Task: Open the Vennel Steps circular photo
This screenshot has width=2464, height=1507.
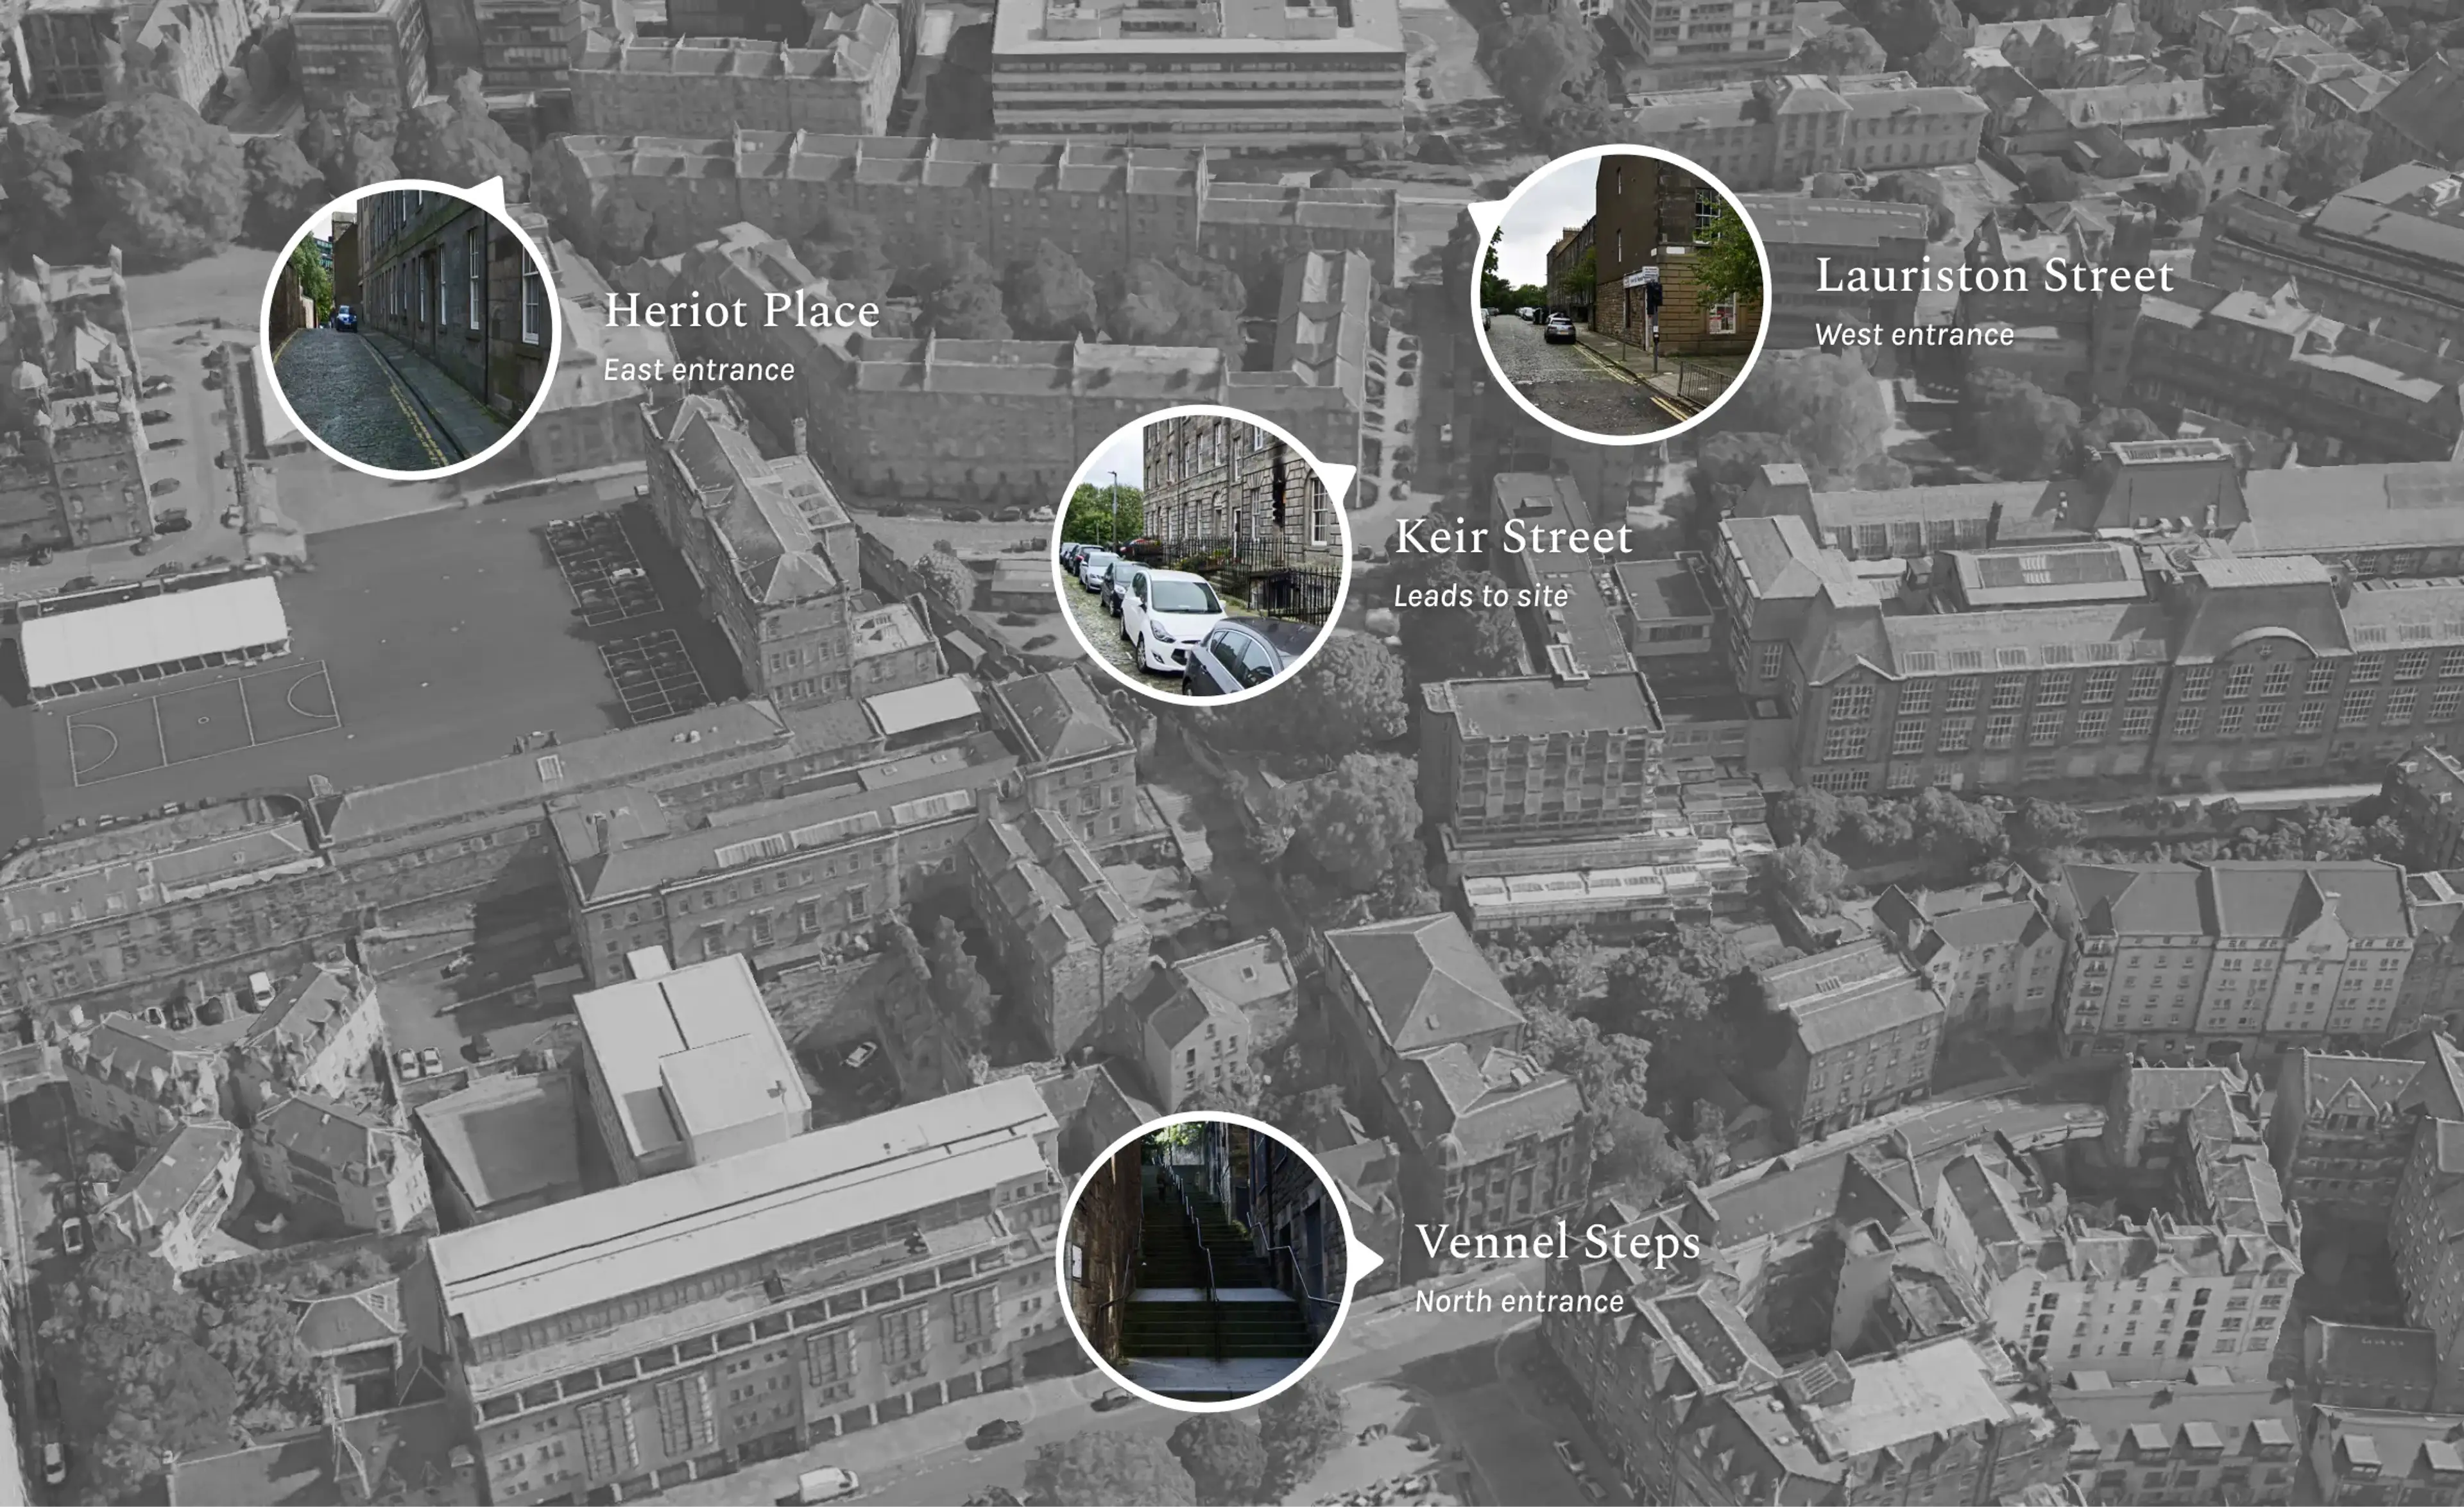Action: point(1206,1261)
